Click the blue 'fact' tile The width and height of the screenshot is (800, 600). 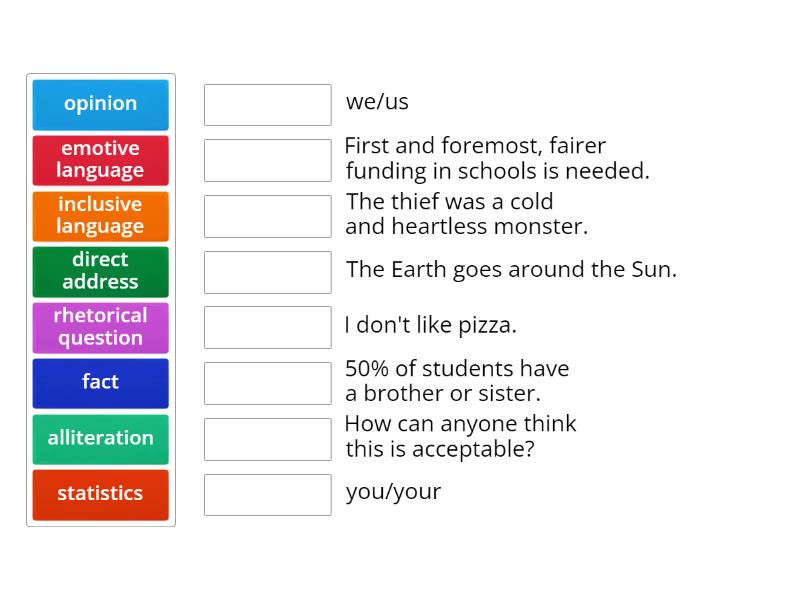pos(100,383)
